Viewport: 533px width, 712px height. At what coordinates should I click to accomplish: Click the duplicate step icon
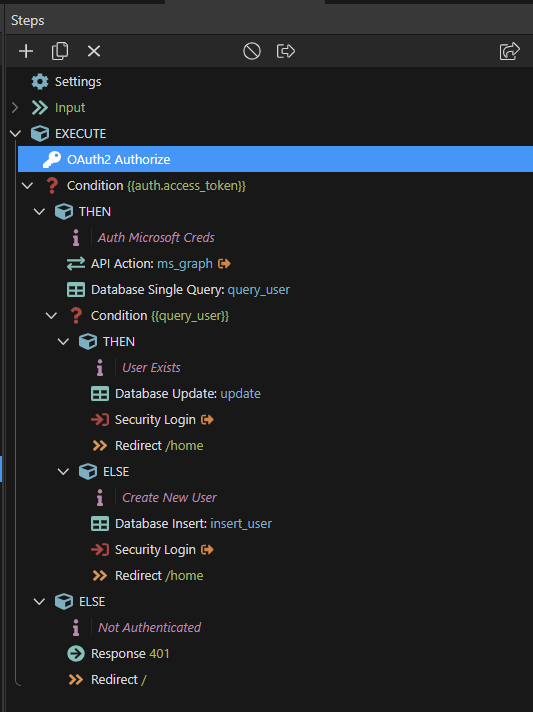tap(60, 51)
